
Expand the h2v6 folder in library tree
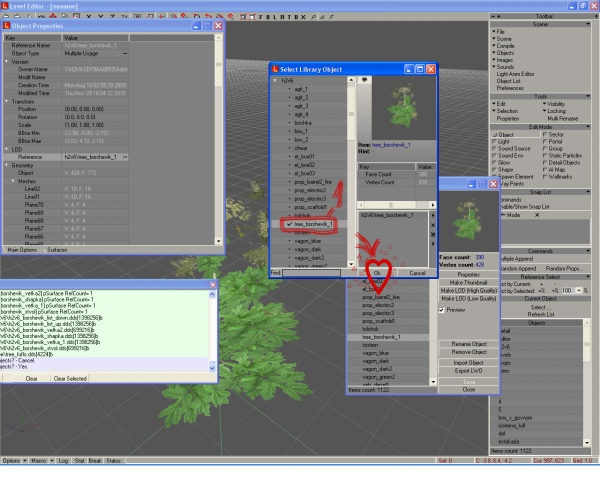[x=273, y=81]
